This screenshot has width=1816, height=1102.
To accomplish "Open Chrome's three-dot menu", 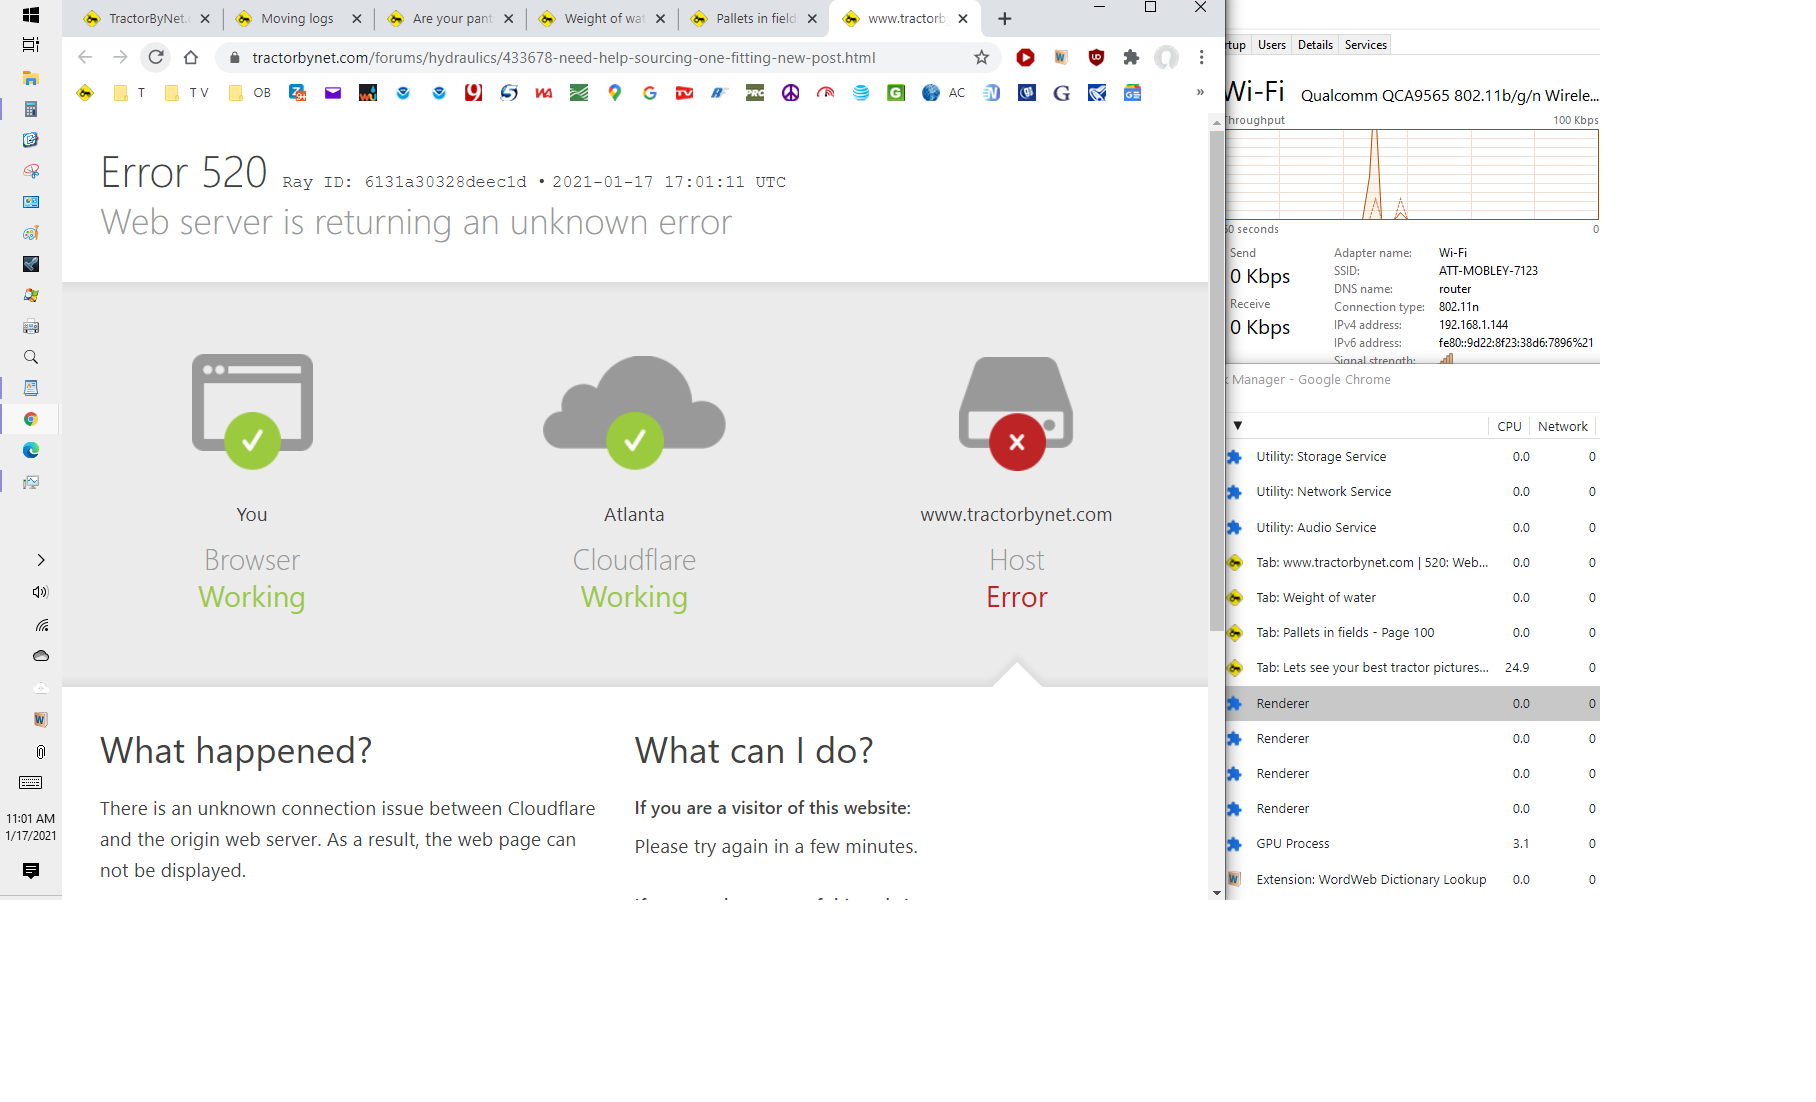I will click(x=1201, y=58).
